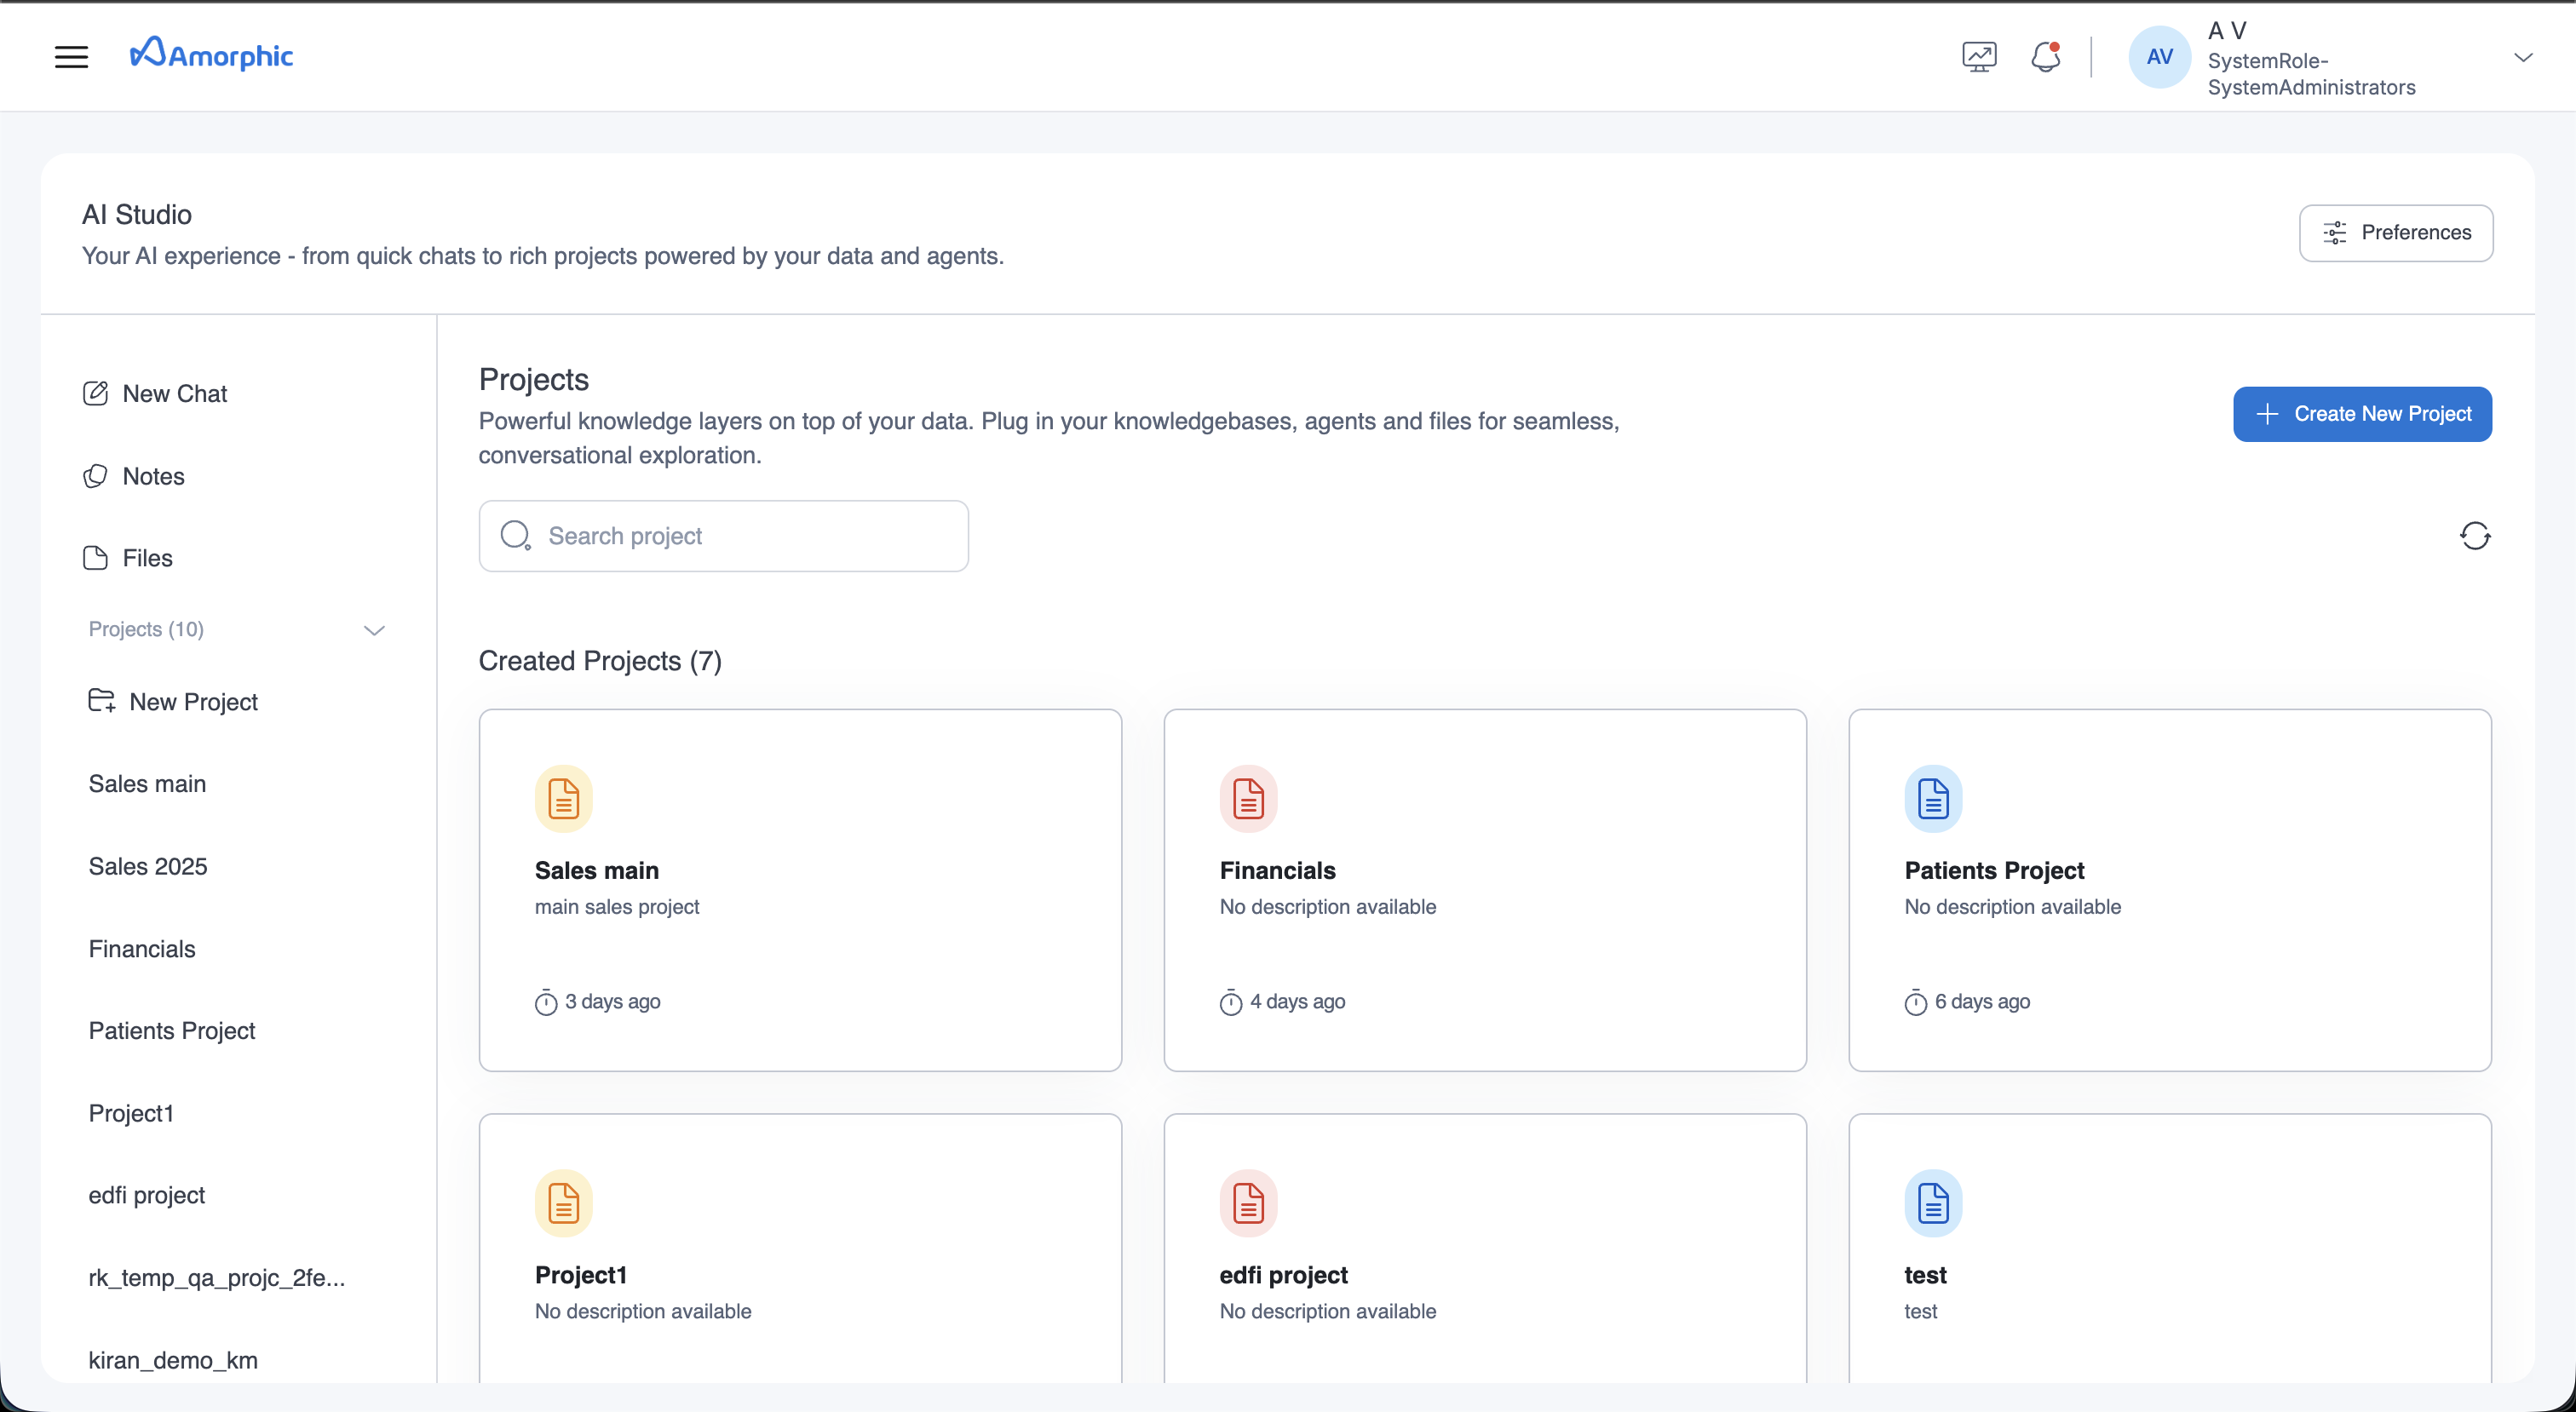
Task: Open the hamburger navigation menu
Action: pyautogui.click(x=71, y=57)
